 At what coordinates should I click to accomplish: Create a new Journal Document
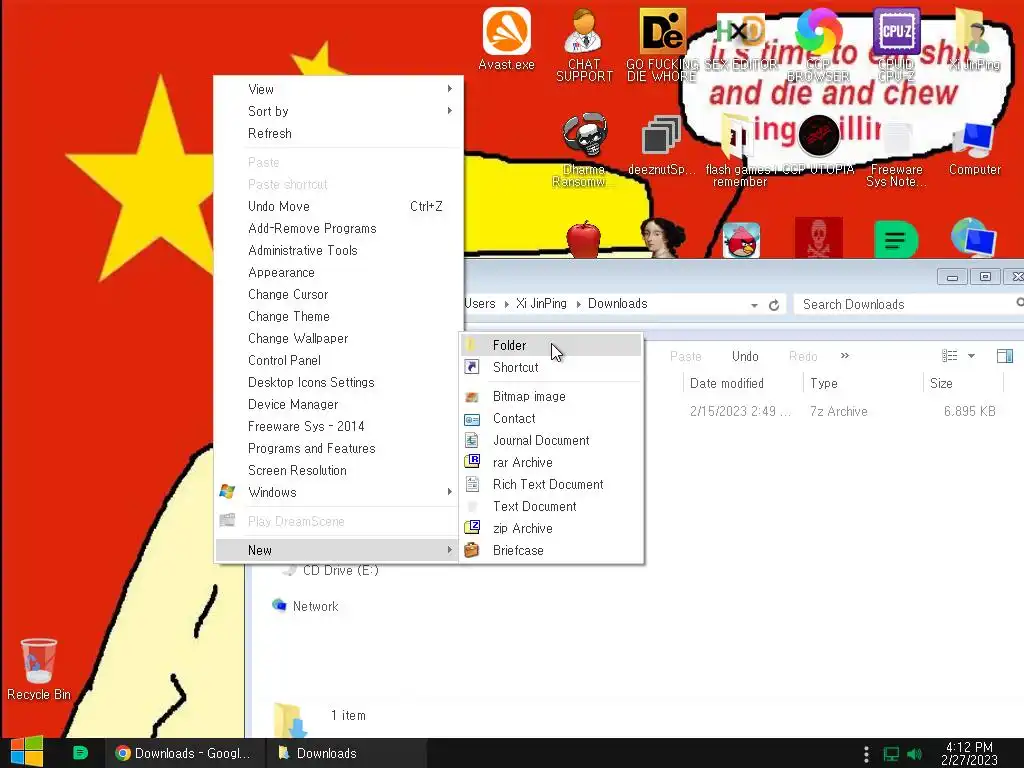click(551, 440)
